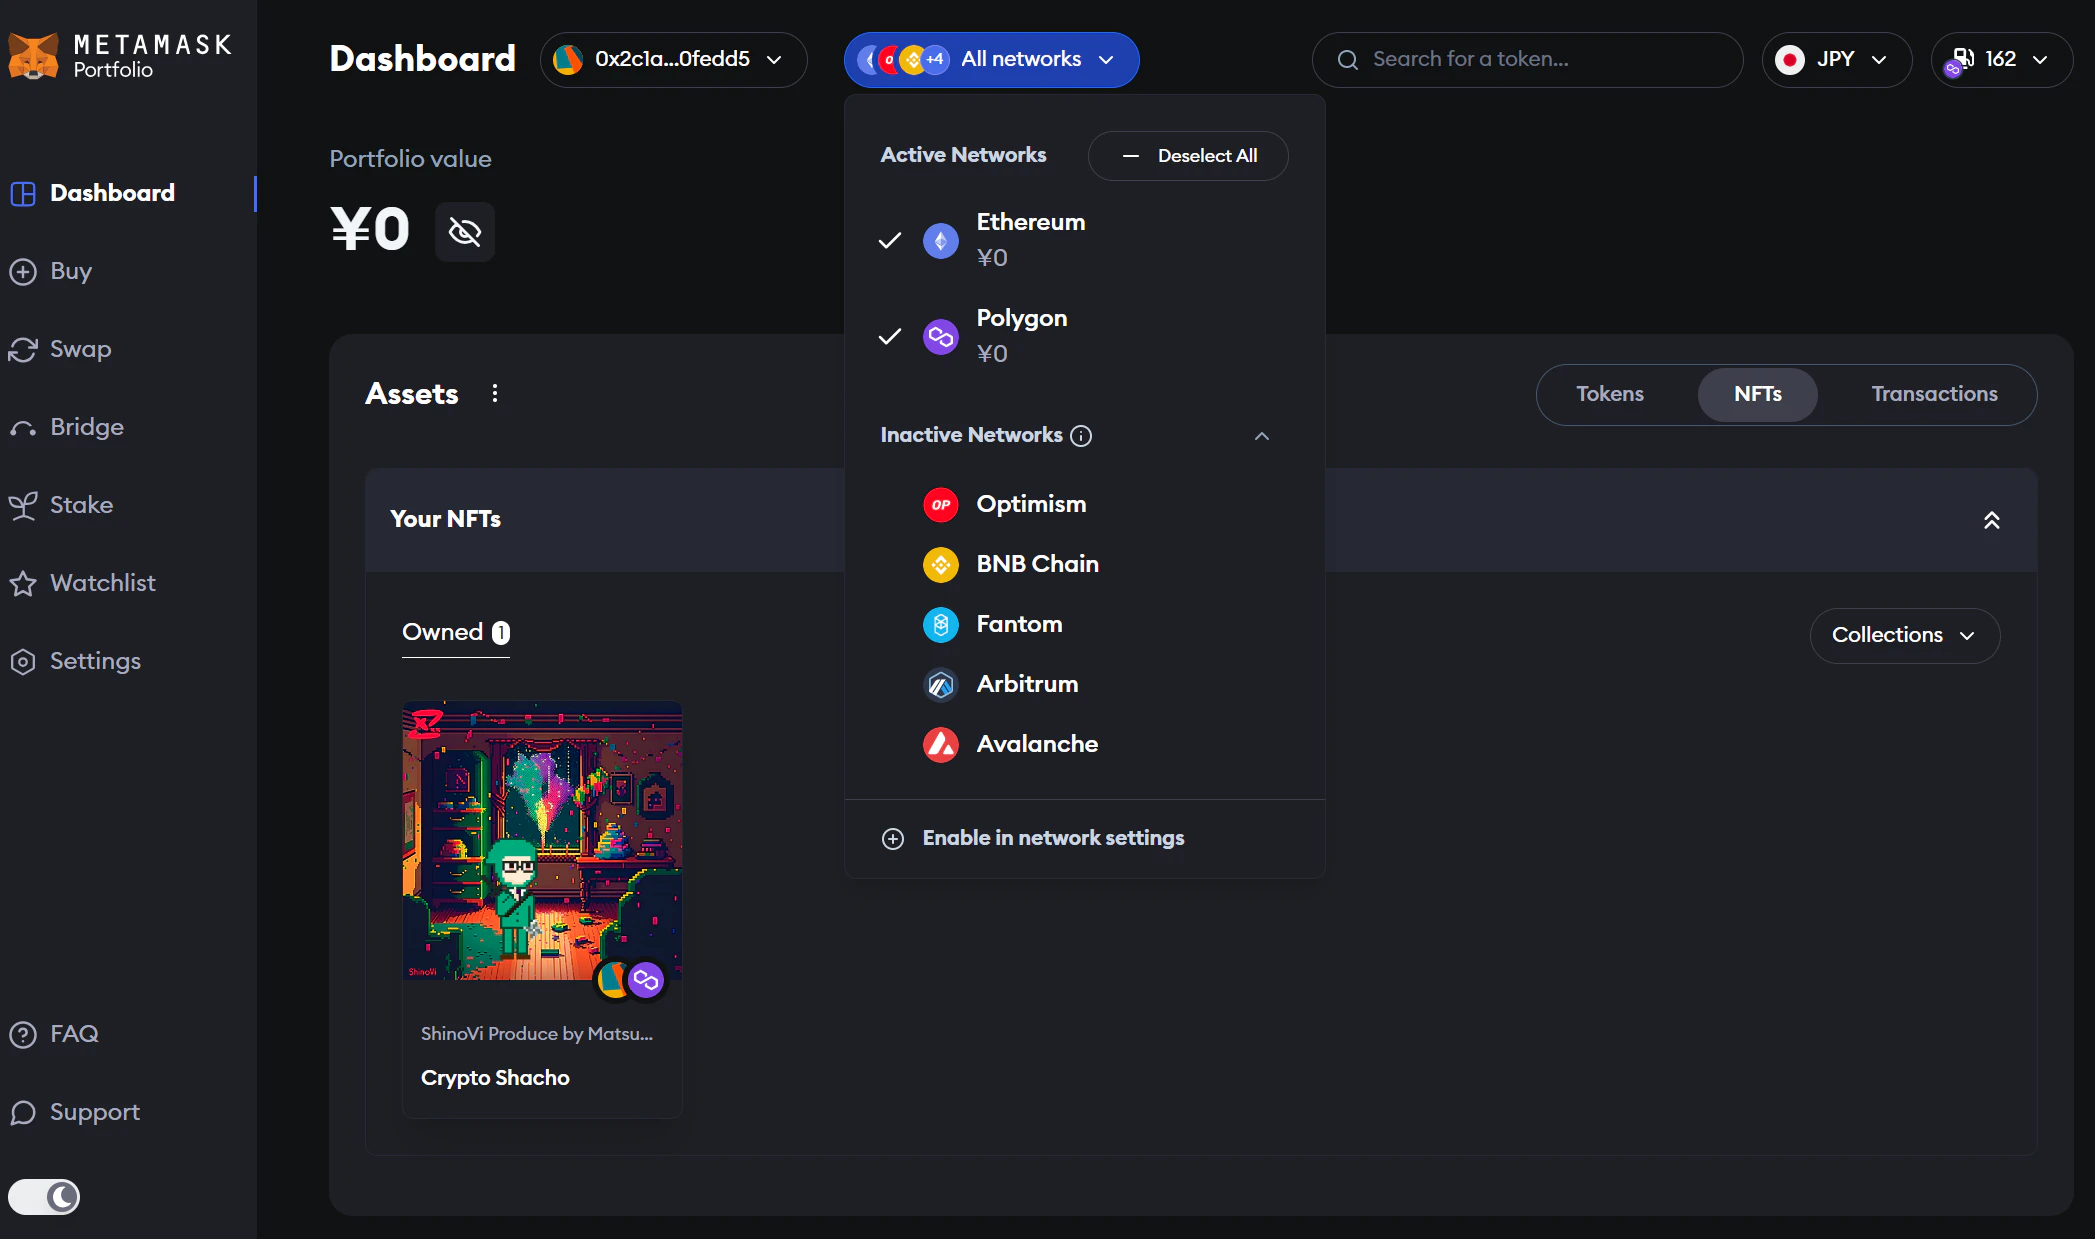Open the JPY currency dropdown
2095x1239 pixels.
coord(1836,60)
